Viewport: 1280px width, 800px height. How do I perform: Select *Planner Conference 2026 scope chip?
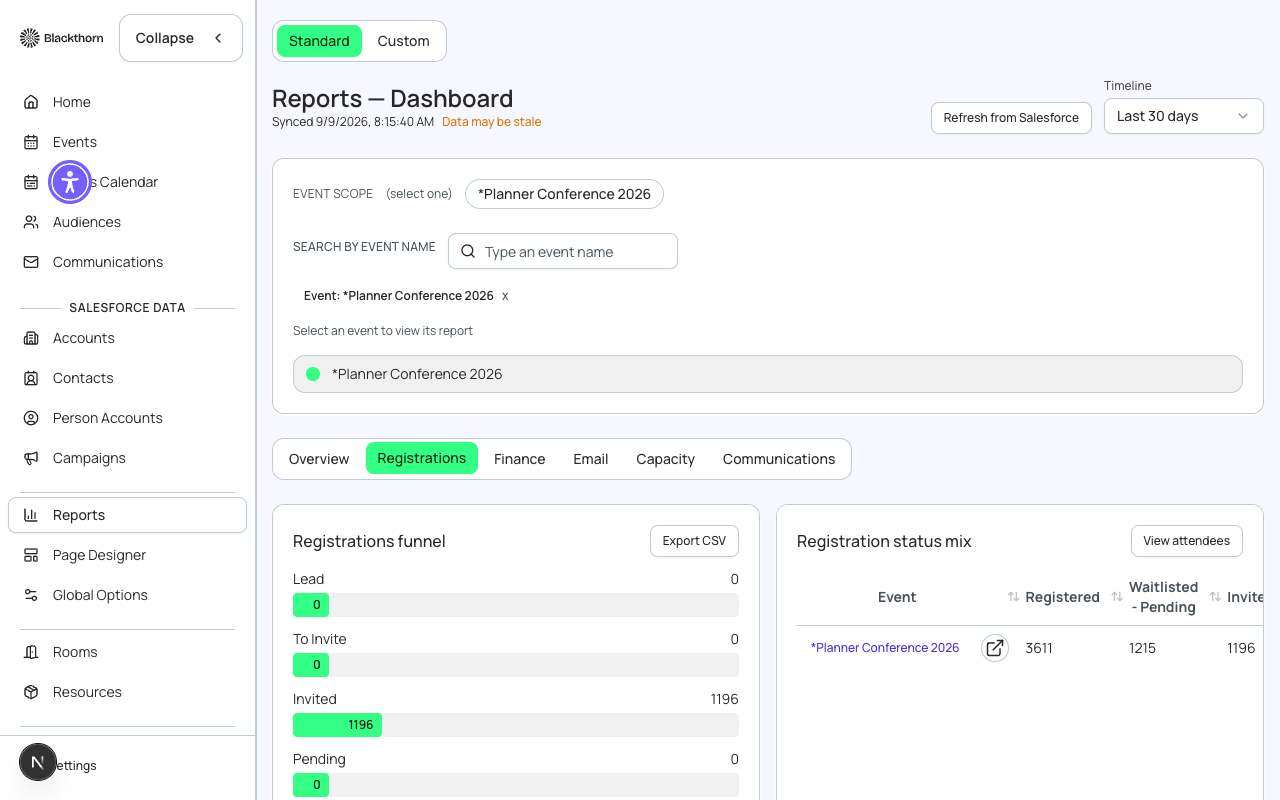pos(564,194)
